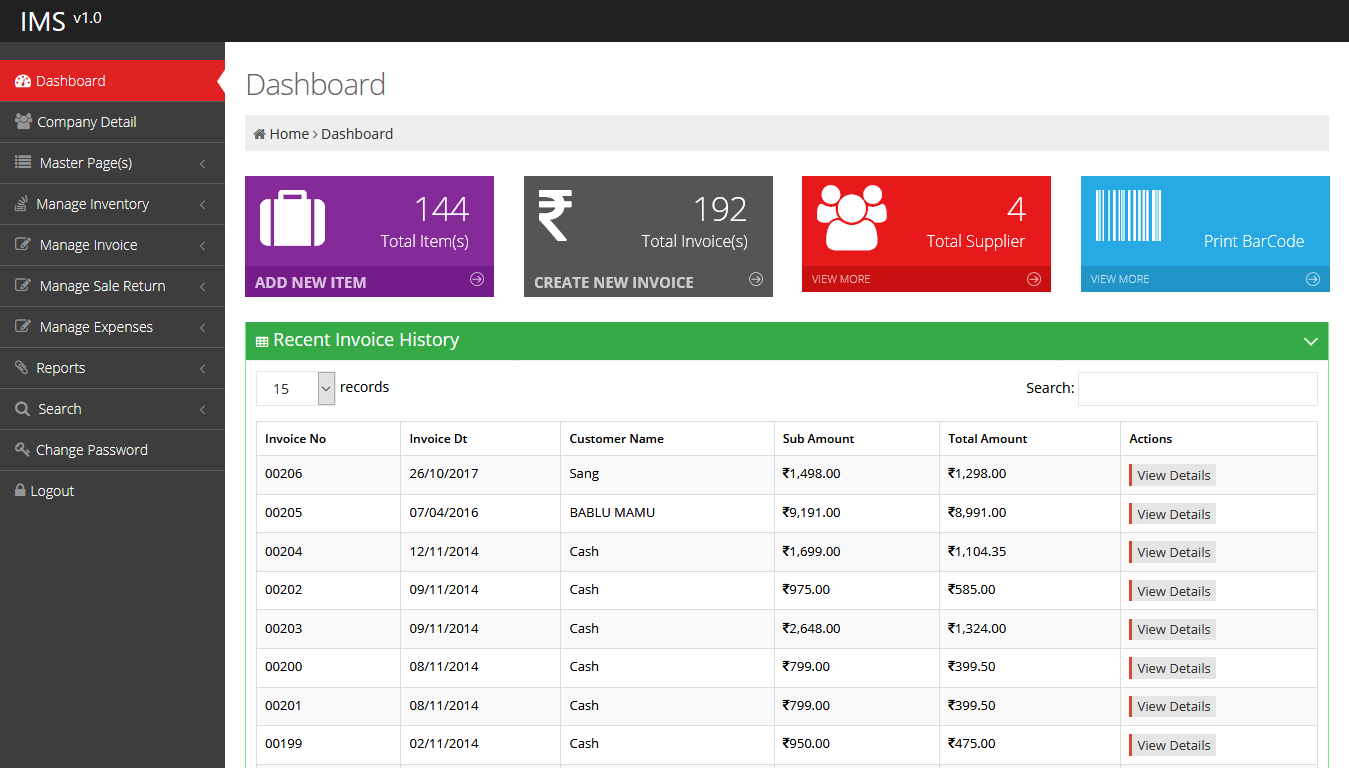
Task: Click the arrow icon beside CREATE NEW INVOICE
Action: [x=756, y=280]
